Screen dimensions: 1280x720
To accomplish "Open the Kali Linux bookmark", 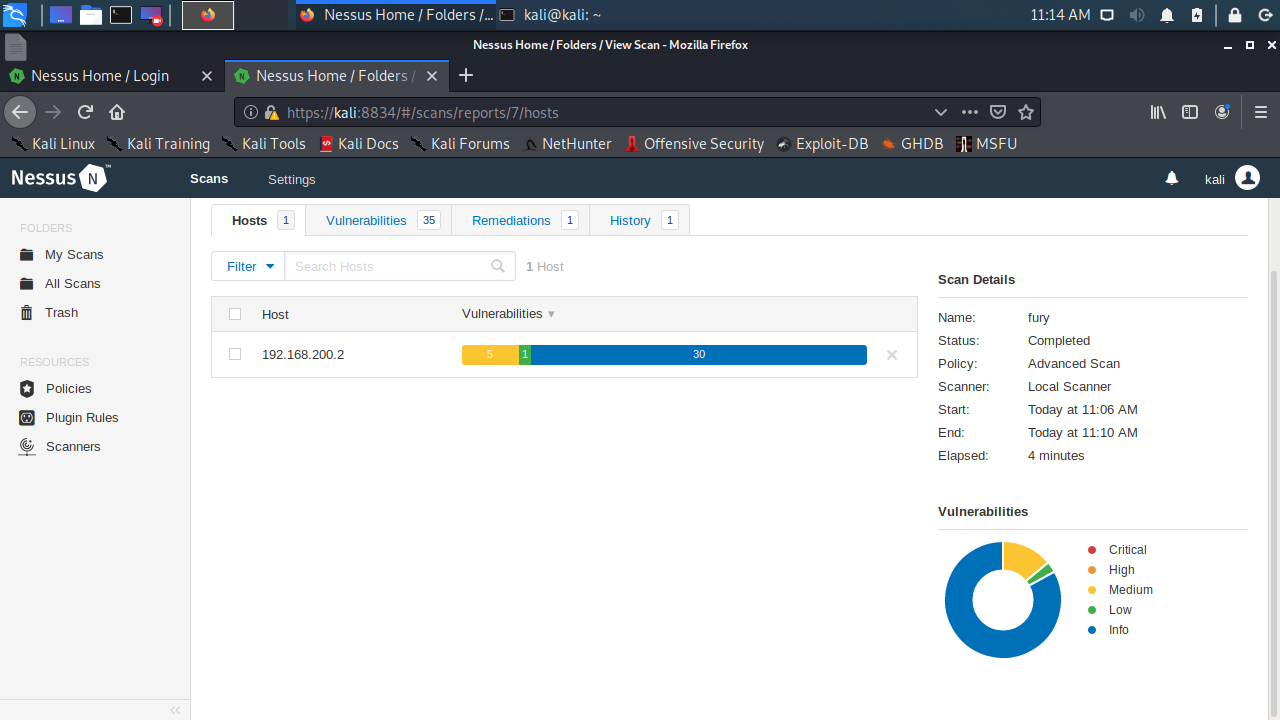I will pyautogui.click(x=53, y=144).
